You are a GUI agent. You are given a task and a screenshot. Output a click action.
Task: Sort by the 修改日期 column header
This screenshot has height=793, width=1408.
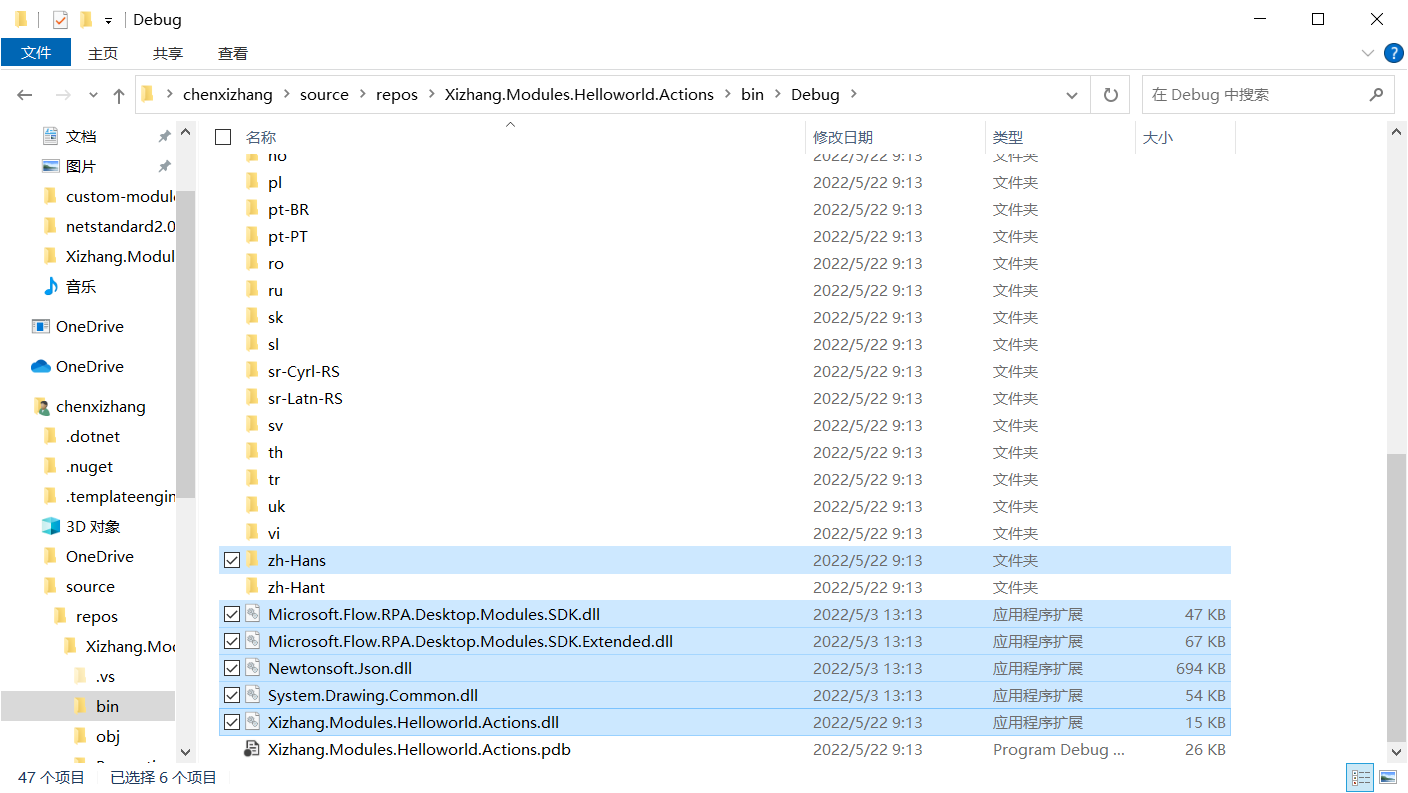[843, 137]
